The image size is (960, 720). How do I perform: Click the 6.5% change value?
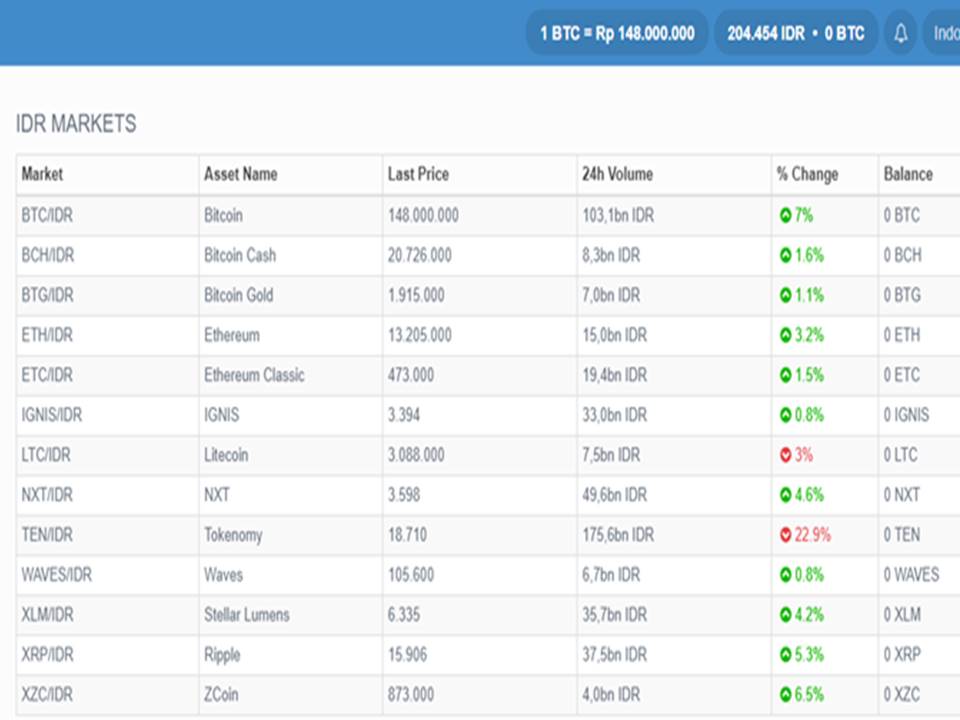(809, 695)
